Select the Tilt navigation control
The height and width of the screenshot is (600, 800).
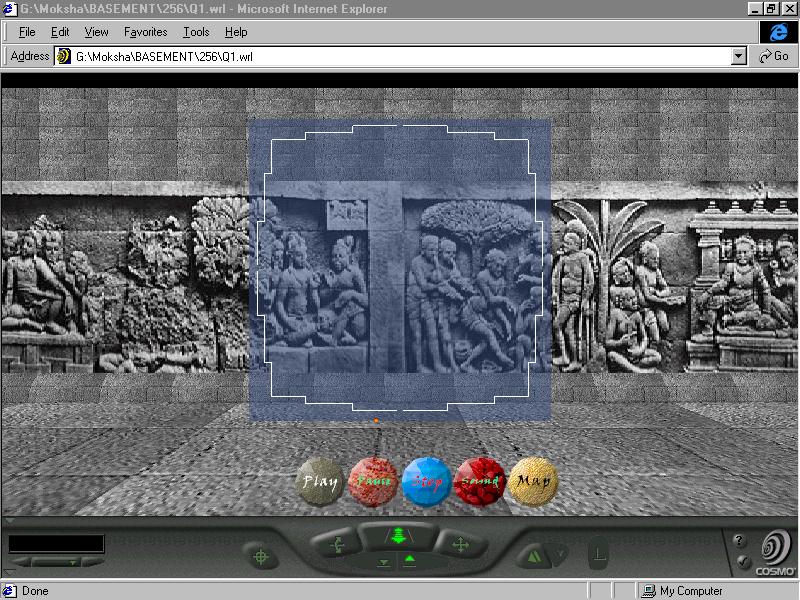[x=337, y=545]
